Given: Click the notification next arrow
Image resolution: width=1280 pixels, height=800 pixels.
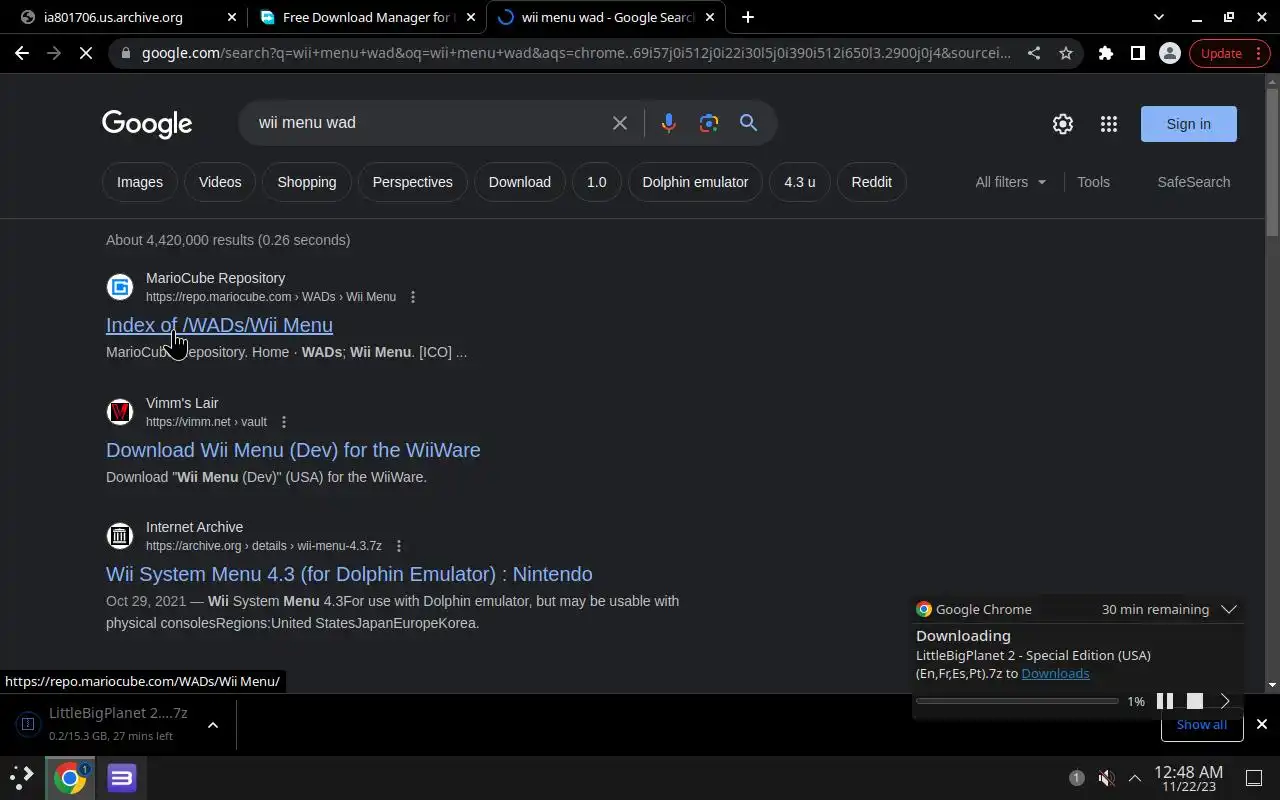Looking at the screenshot, I should point(1225,701).
